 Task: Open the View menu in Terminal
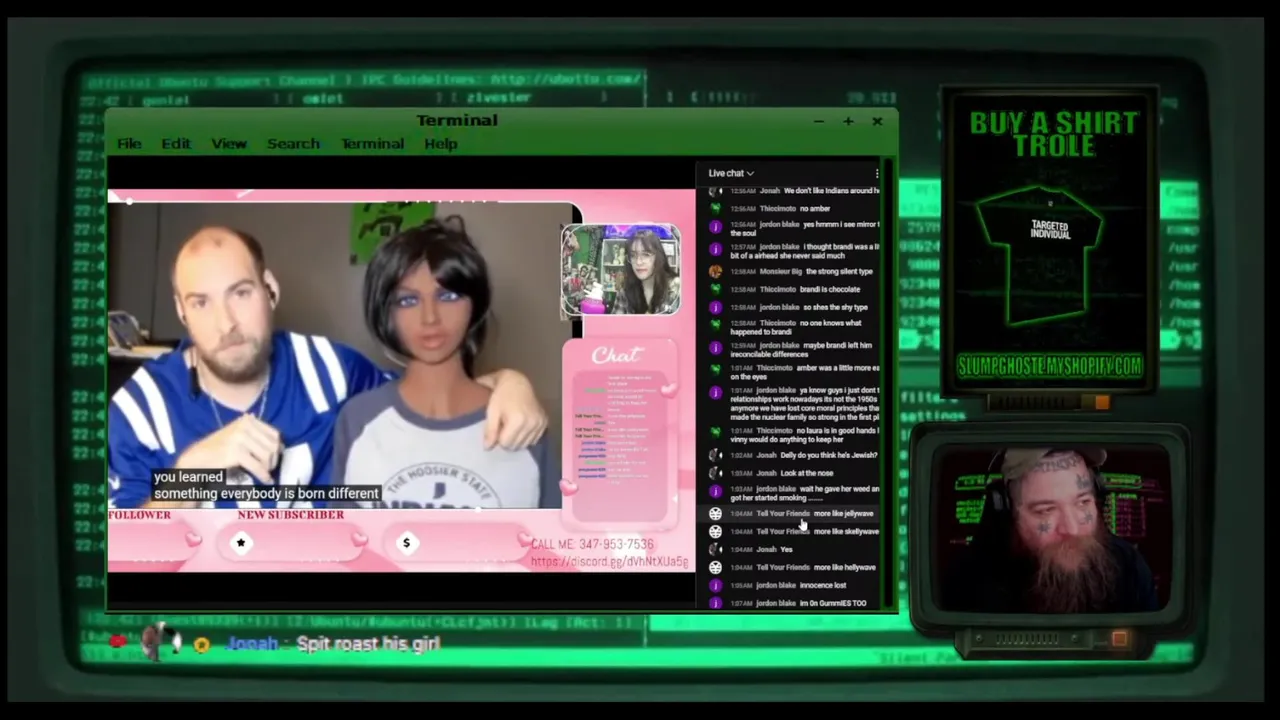click(229, 144)
